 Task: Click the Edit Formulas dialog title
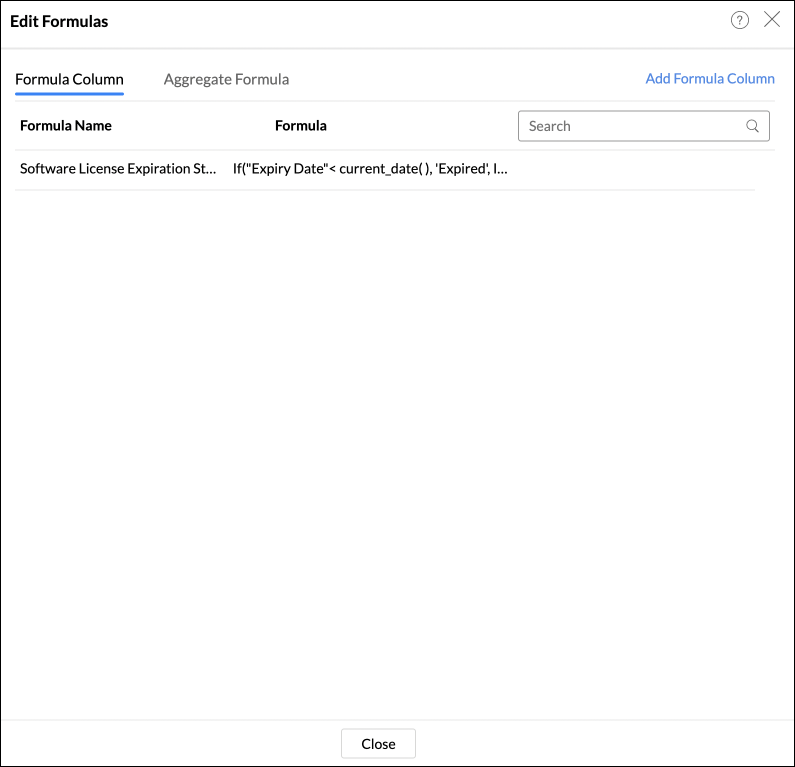point(59,21)
